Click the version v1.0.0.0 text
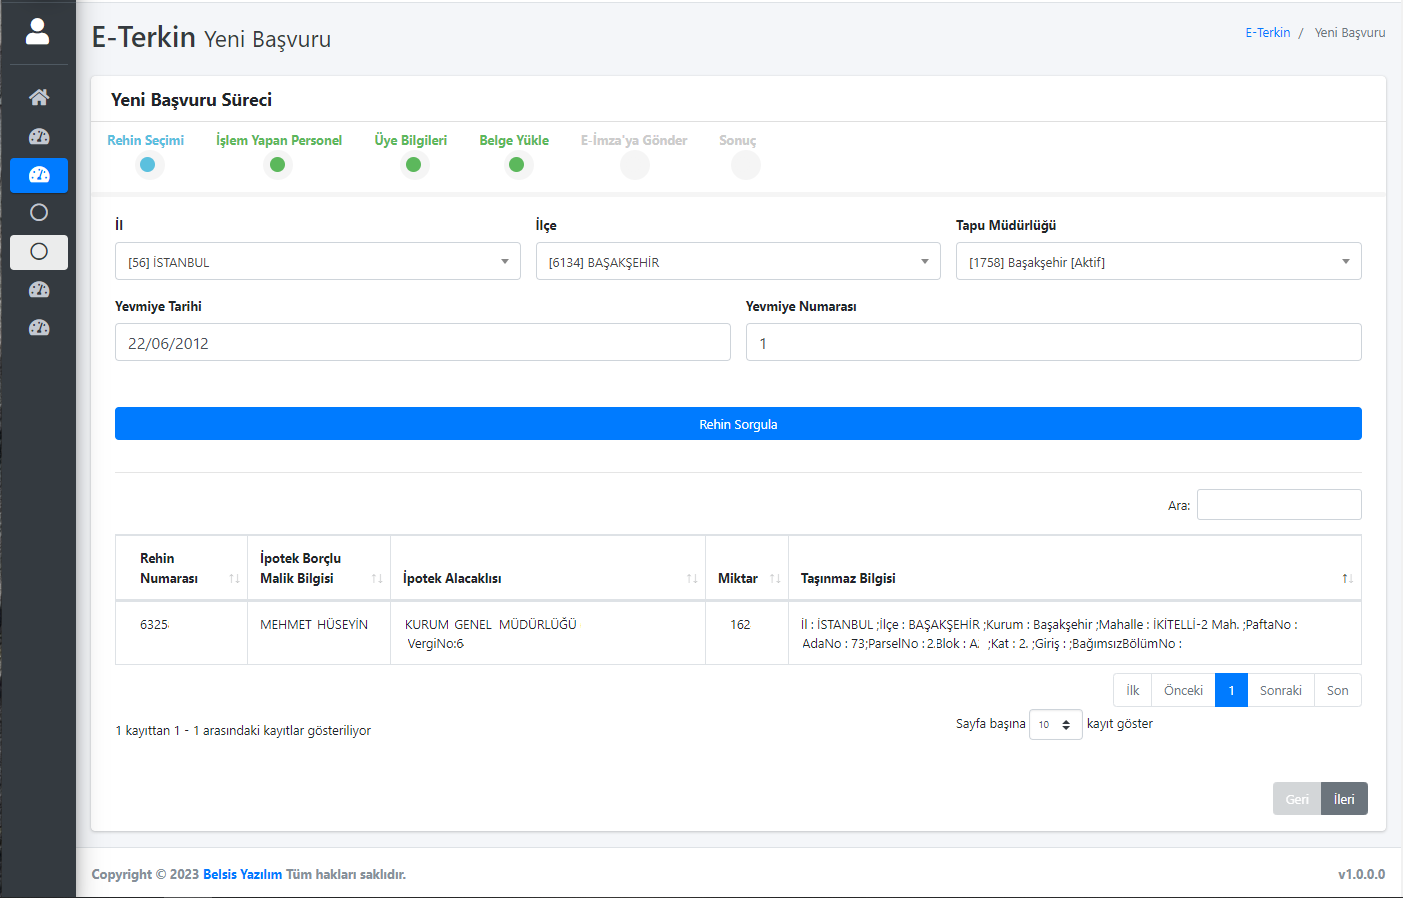The width and height of the screenshot is (1403, 898). pos(1361,874)
